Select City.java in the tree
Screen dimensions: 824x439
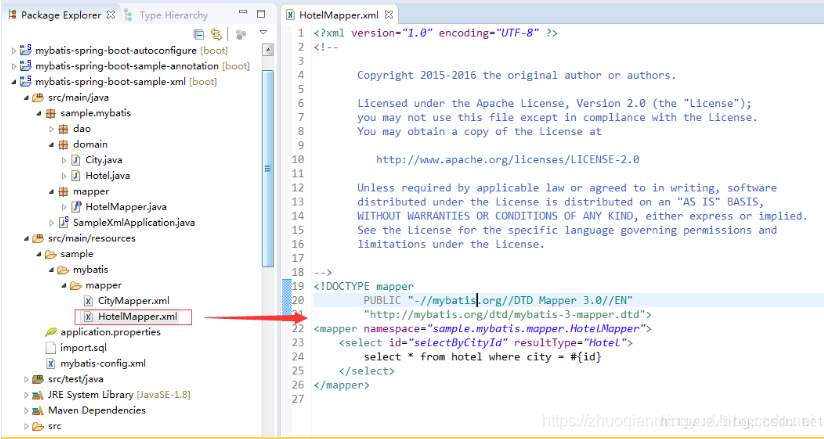(104, 160)
